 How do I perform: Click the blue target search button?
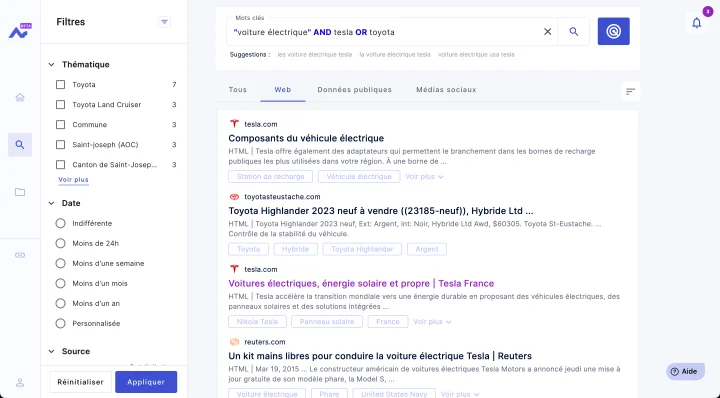pyautogui.click(x=613, y=31)
